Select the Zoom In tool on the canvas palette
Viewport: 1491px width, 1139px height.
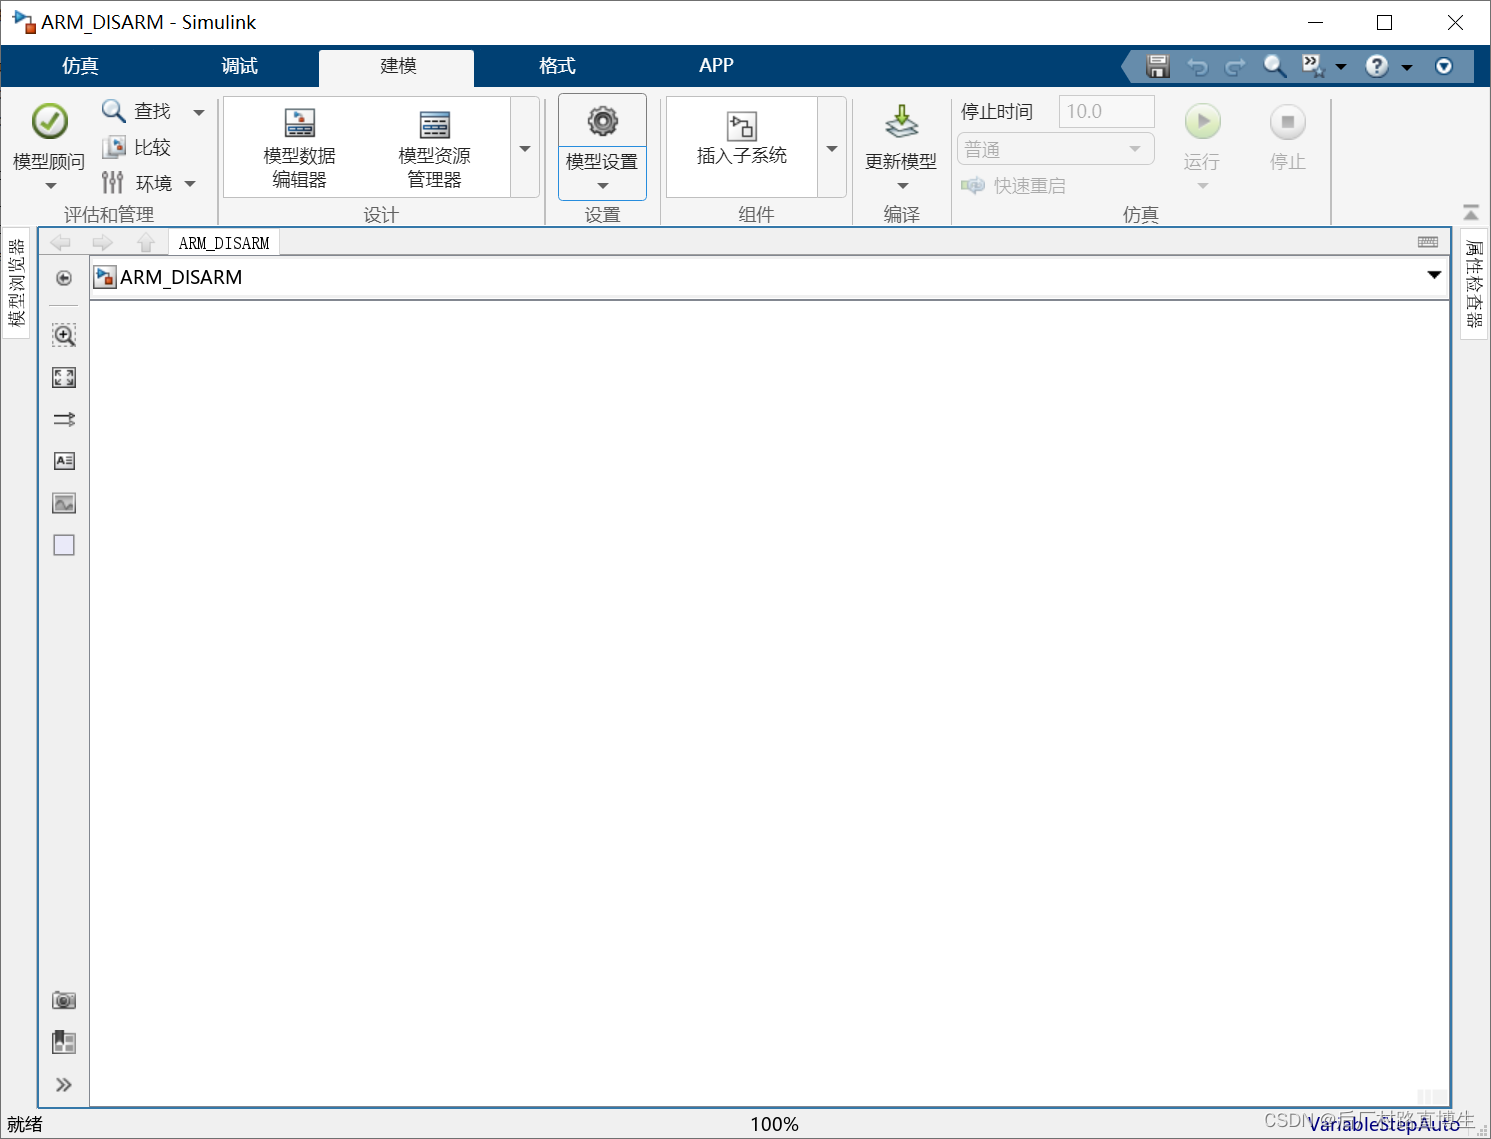[x=64, y=335]
